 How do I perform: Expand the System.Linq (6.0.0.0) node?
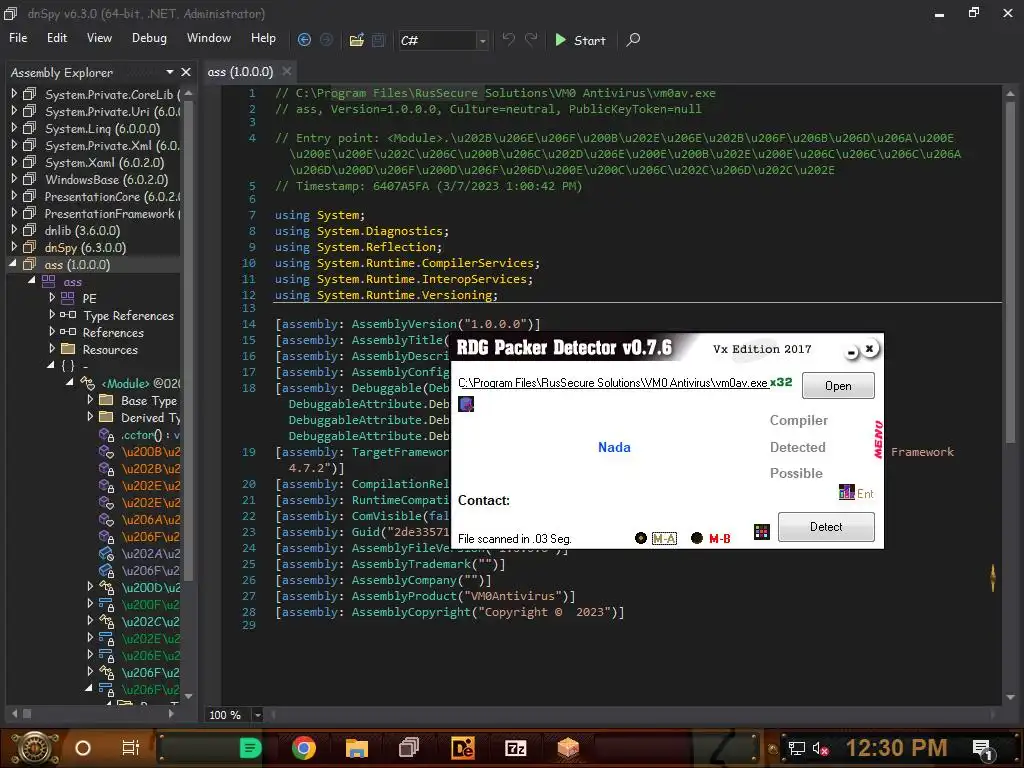[x=14, y=128]
